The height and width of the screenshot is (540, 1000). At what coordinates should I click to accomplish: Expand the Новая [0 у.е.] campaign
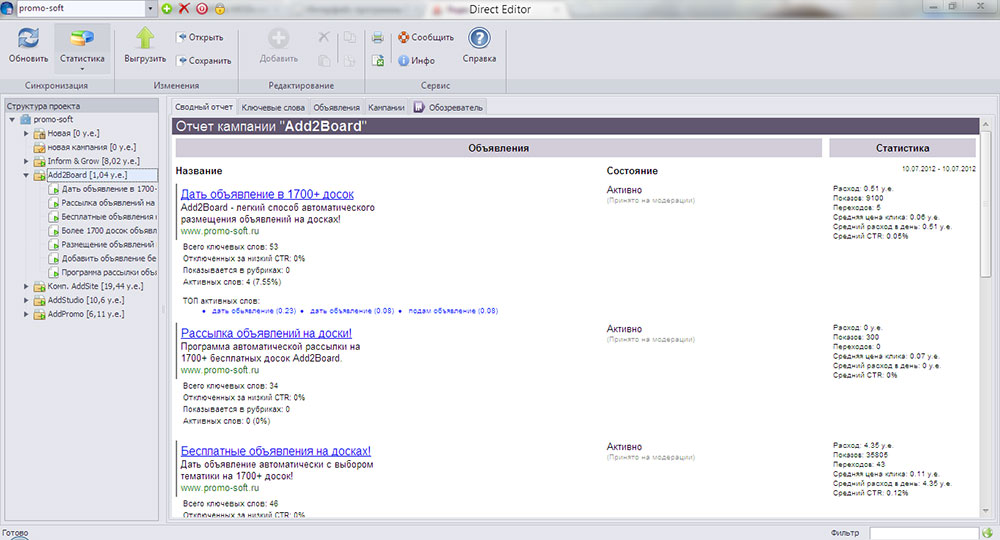(x=26, y=133)
